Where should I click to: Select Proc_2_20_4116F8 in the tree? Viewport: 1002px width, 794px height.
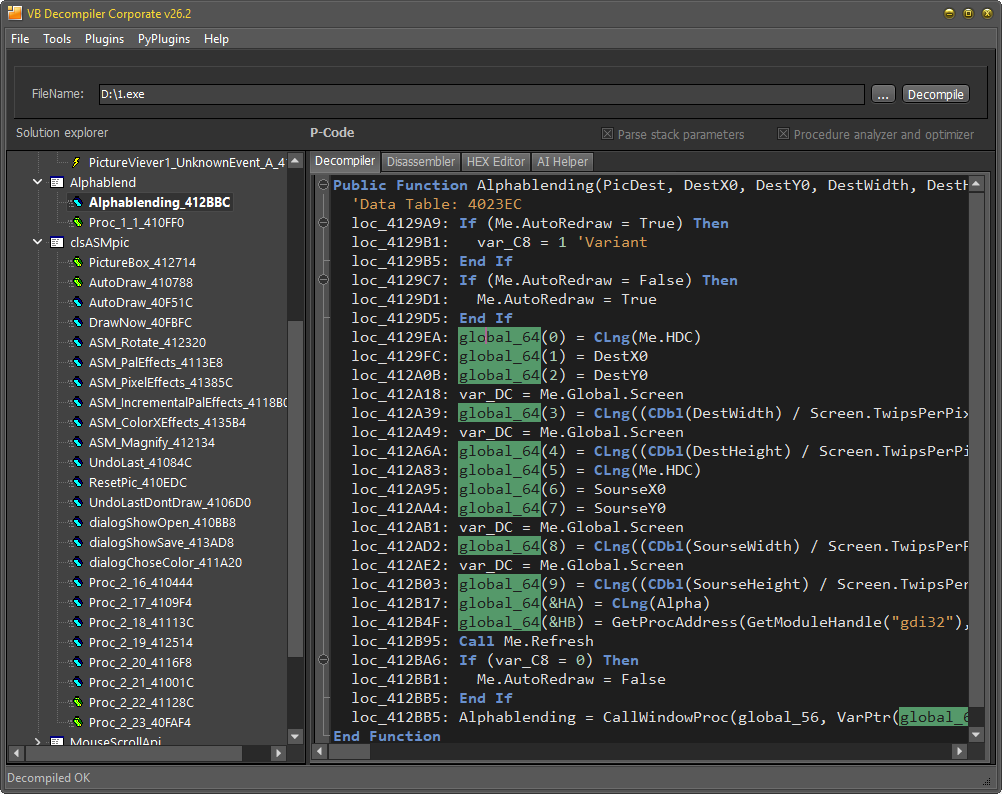pos(141,662)
